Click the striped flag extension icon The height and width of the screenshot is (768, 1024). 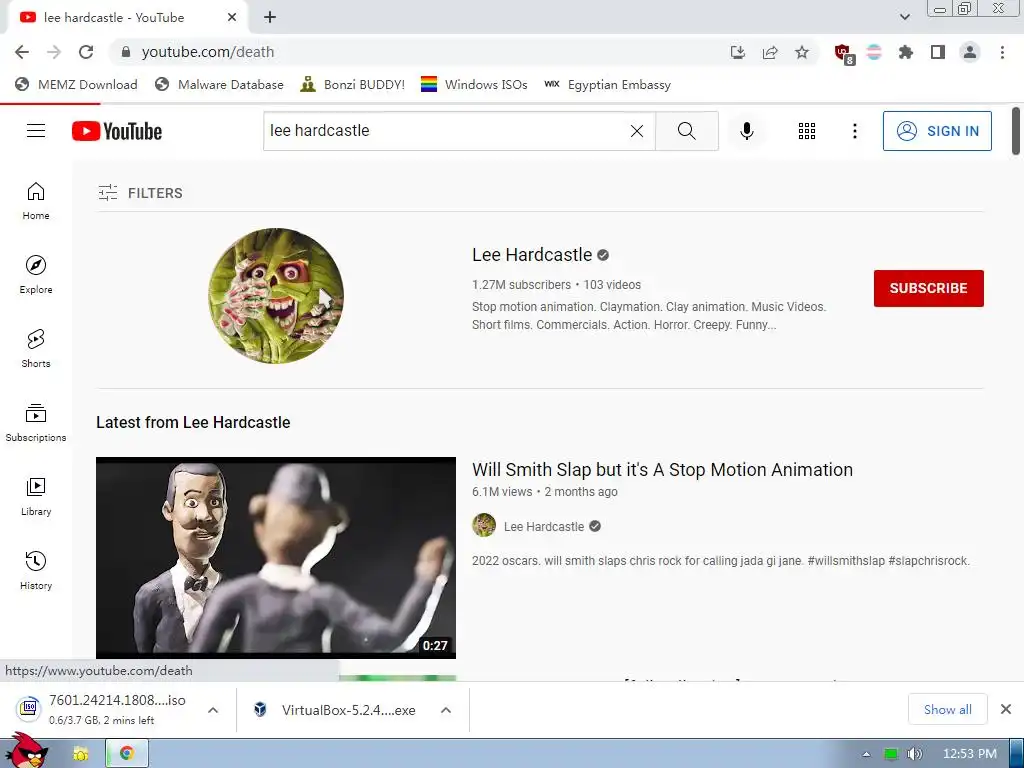pyautogui.click(x=874, y=52)
